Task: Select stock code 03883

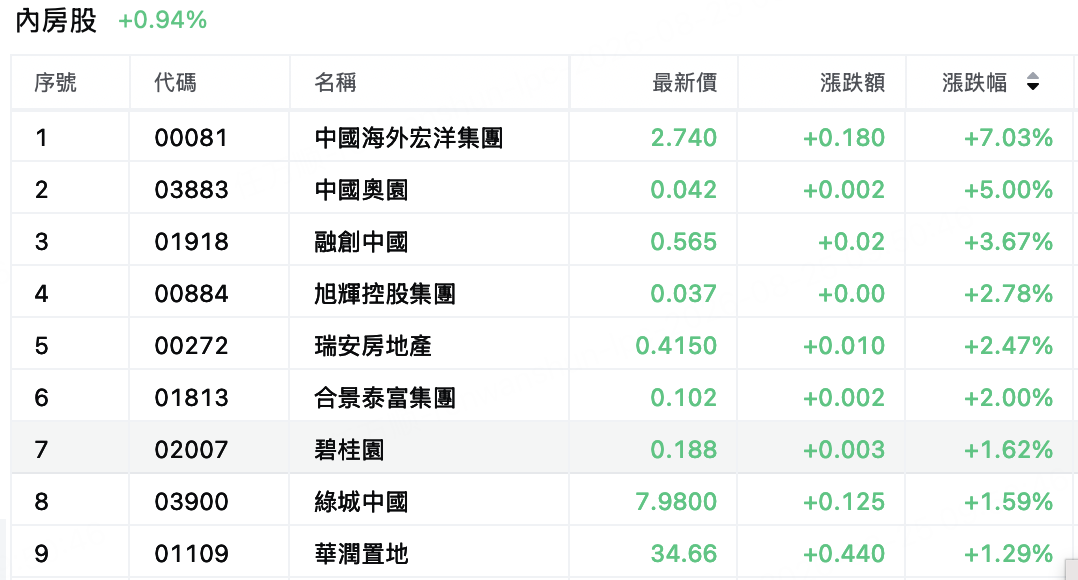Action: (191, 190)
